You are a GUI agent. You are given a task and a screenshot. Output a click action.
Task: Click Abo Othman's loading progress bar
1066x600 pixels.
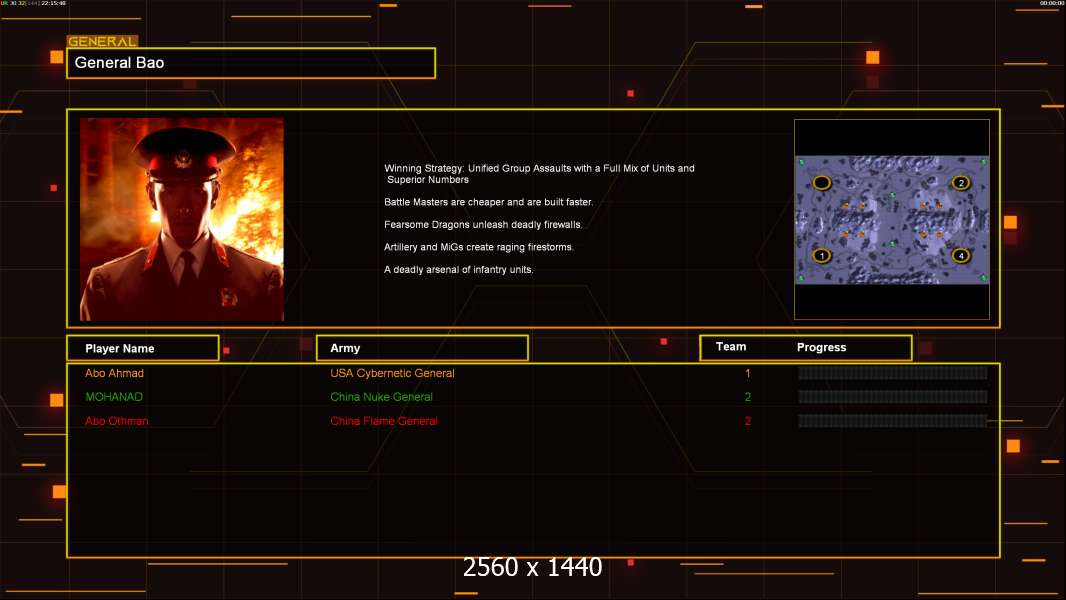point(893,421)
